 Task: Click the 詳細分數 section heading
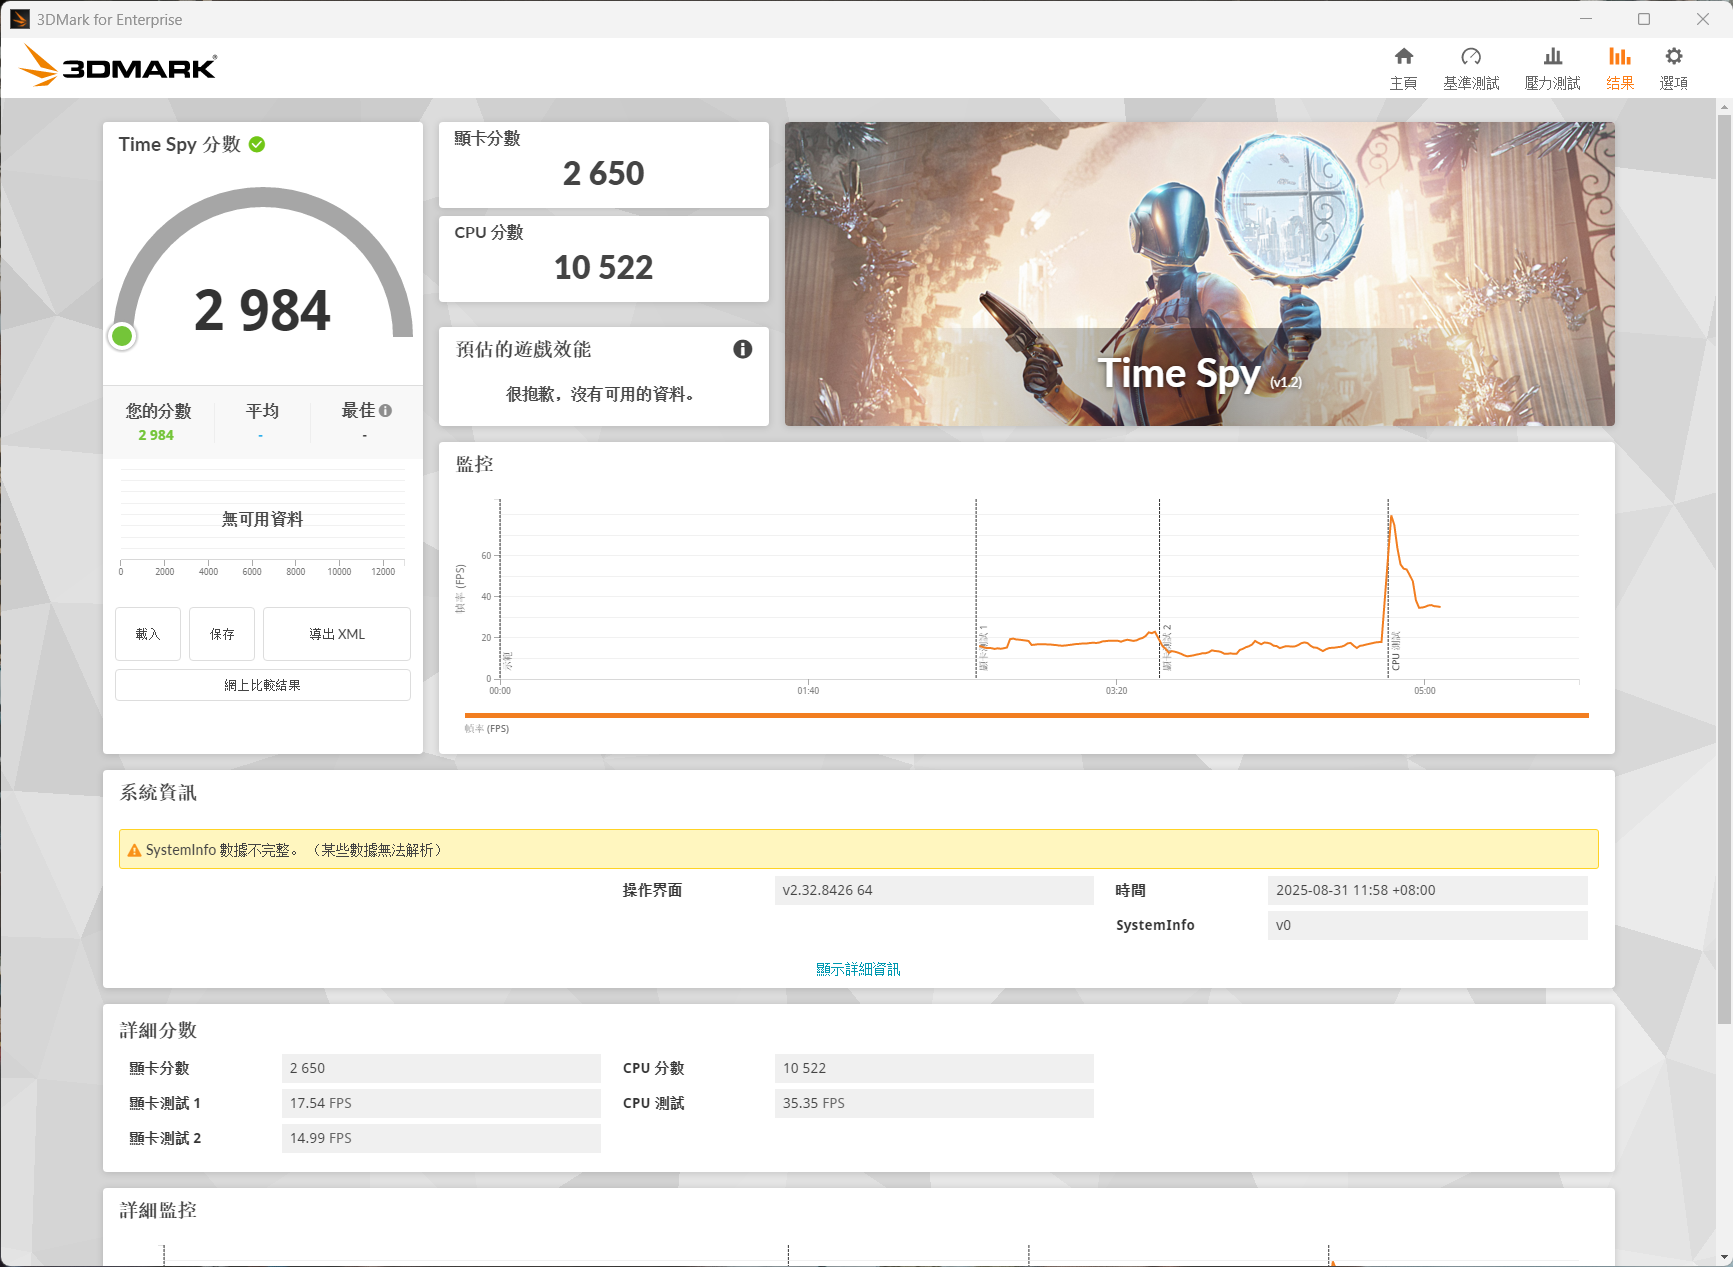[158, 1030]
